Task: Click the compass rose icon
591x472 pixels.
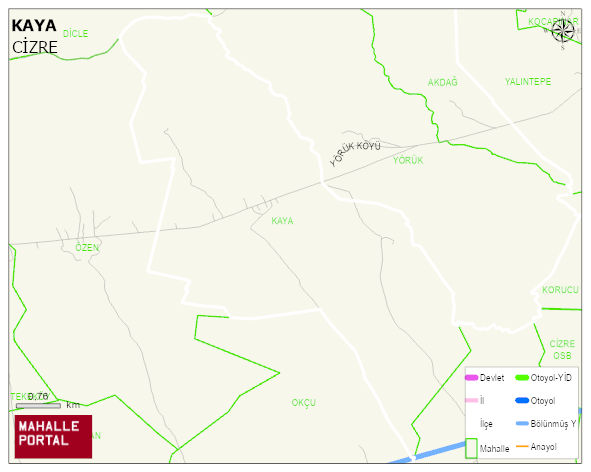Action: (562, 31)
